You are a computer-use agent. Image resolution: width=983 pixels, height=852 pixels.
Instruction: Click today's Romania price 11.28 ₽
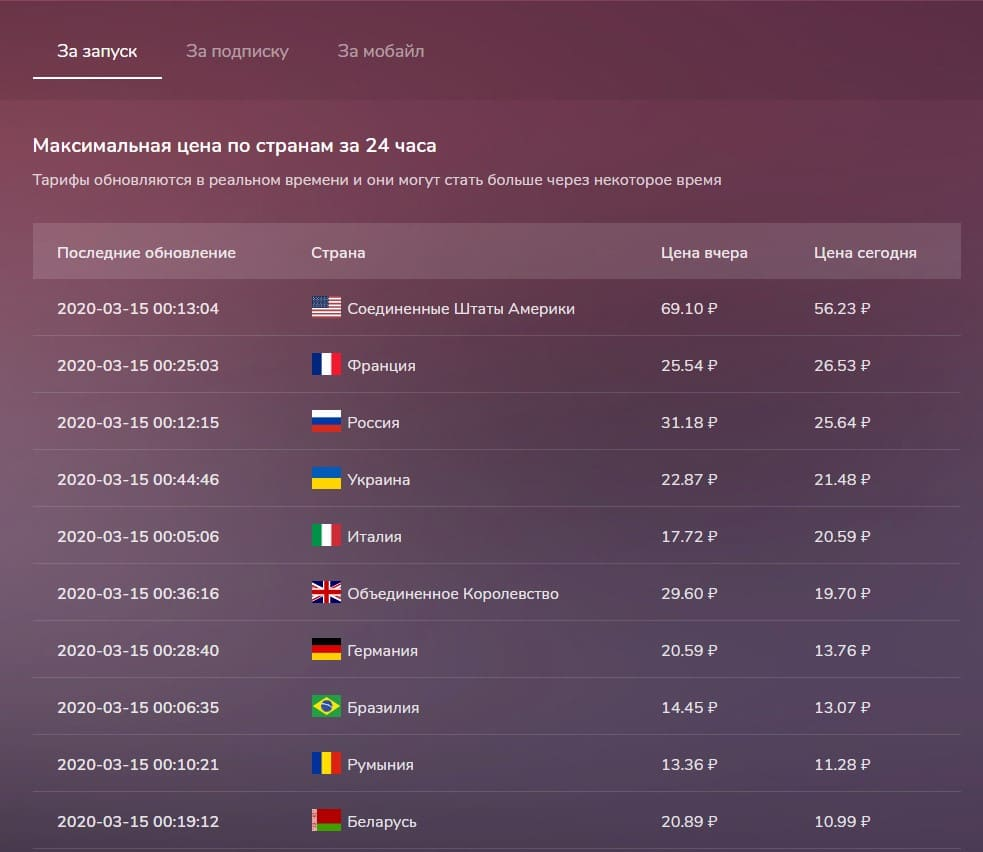point(842,765)
